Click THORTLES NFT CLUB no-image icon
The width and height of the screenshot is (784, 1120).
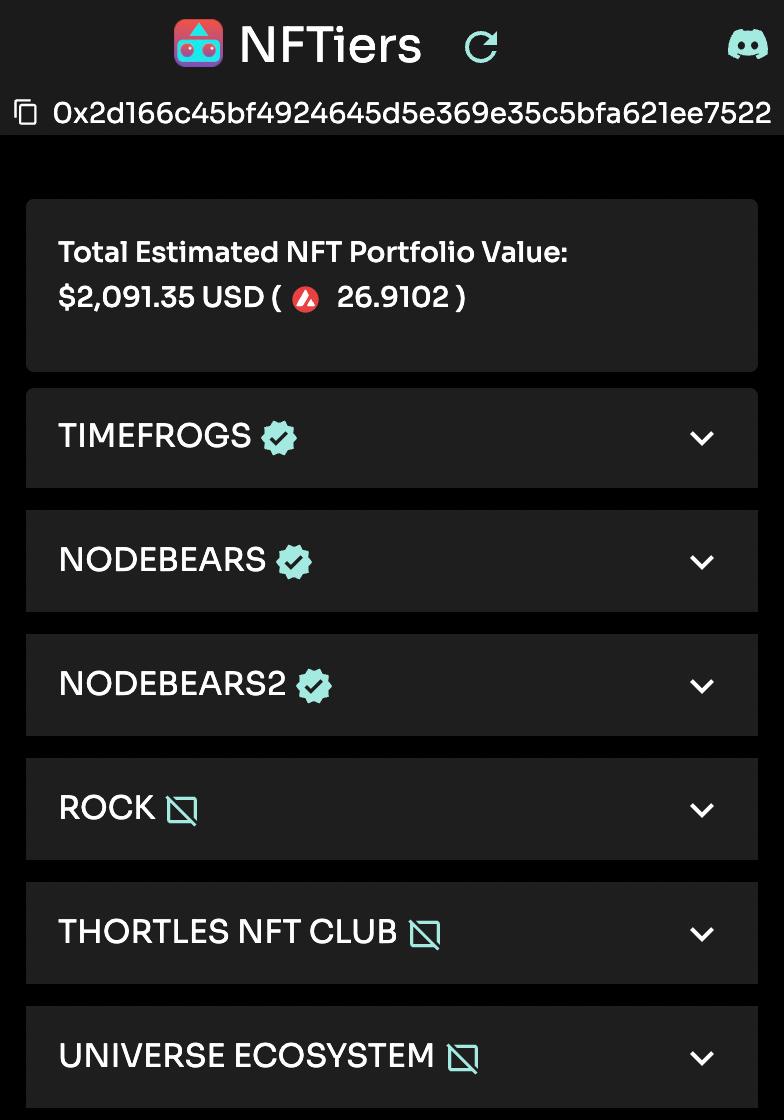pyautogui.click(x=425, y=934)
